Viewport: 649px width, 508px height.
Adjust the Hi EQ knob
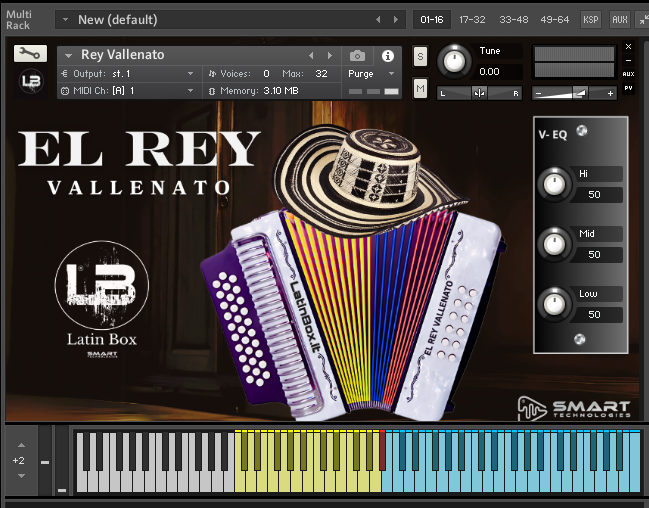click(x=554, y=184)
